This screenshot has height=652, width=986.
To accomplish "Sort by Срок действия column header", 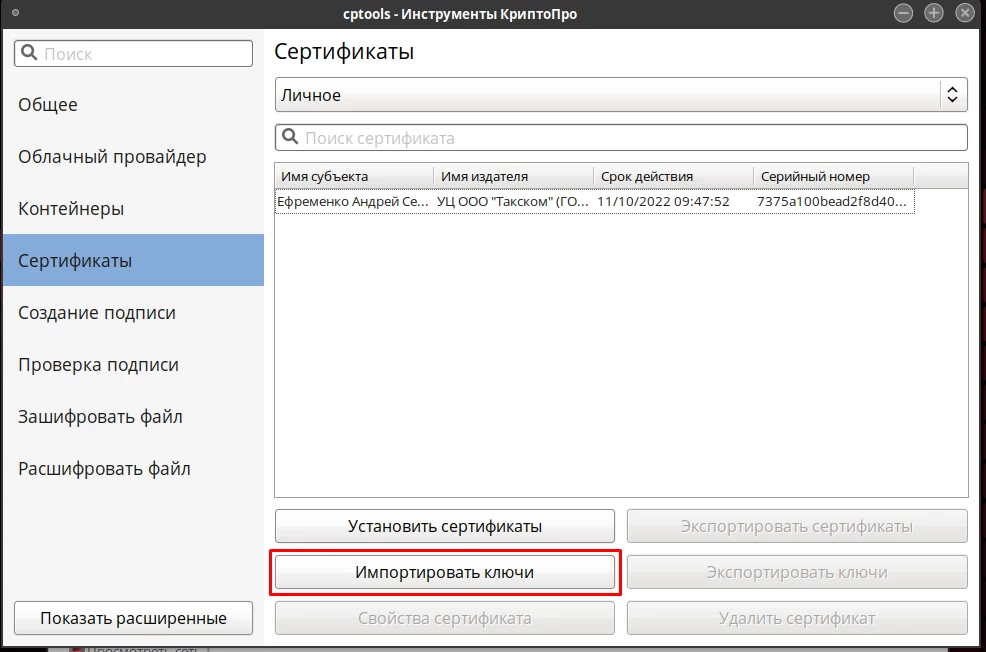I will (x=673, y=177).
